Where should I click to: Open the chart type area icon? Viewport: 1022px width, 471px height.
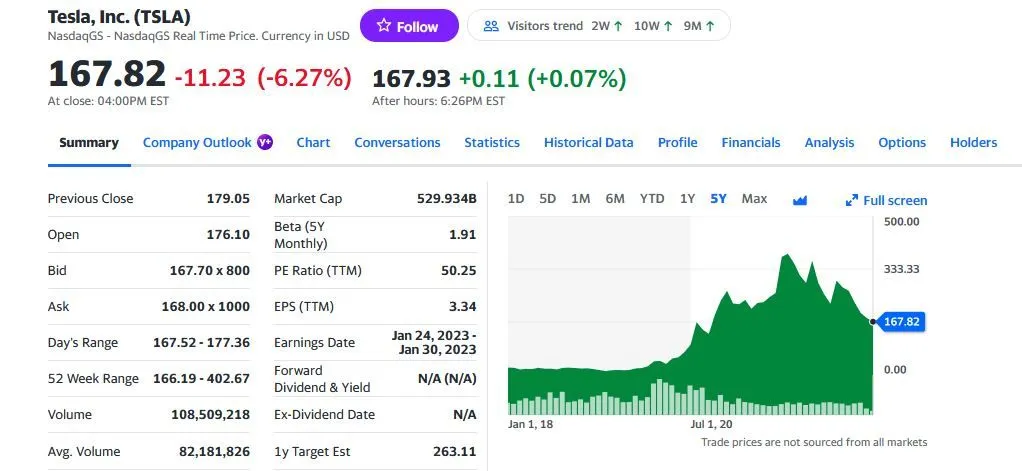pyautogui.click(x=799, y=200)
